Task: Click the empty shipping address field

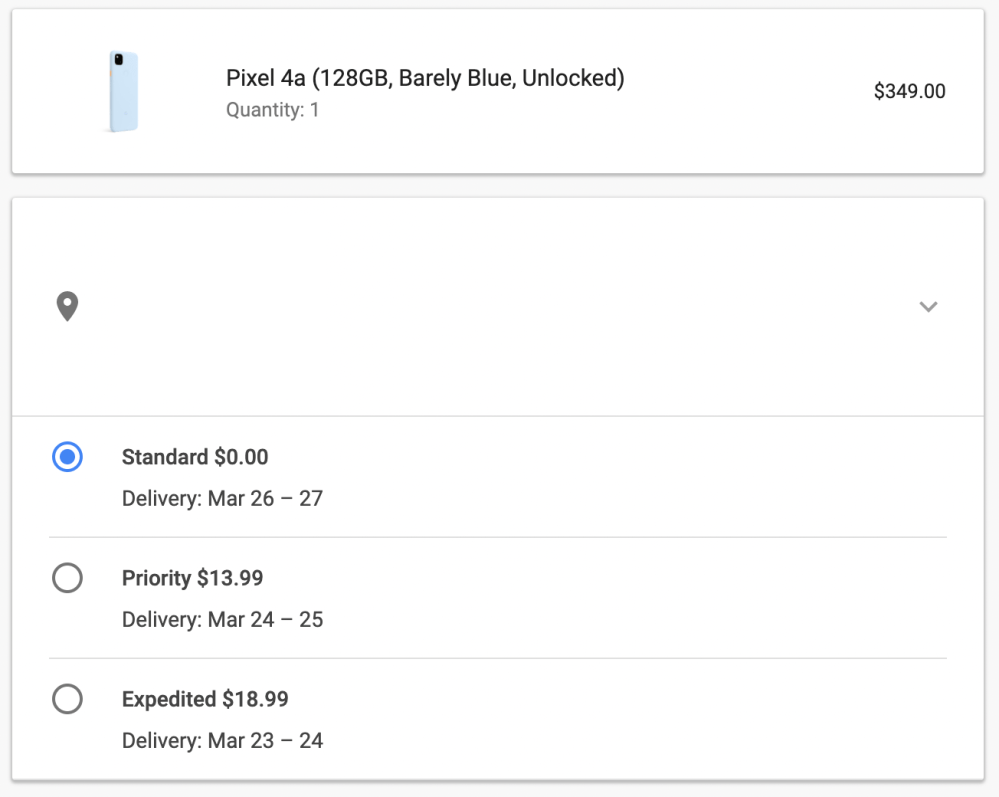Action: point(490,307)
